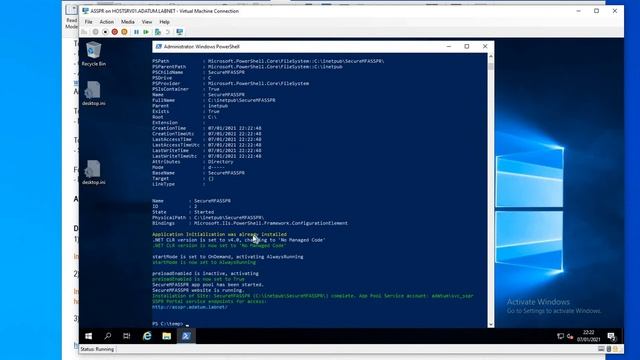Maximize the Virtual Machine Connection window
The width and height of the screenshot is (640, 360).
(596, 11)
